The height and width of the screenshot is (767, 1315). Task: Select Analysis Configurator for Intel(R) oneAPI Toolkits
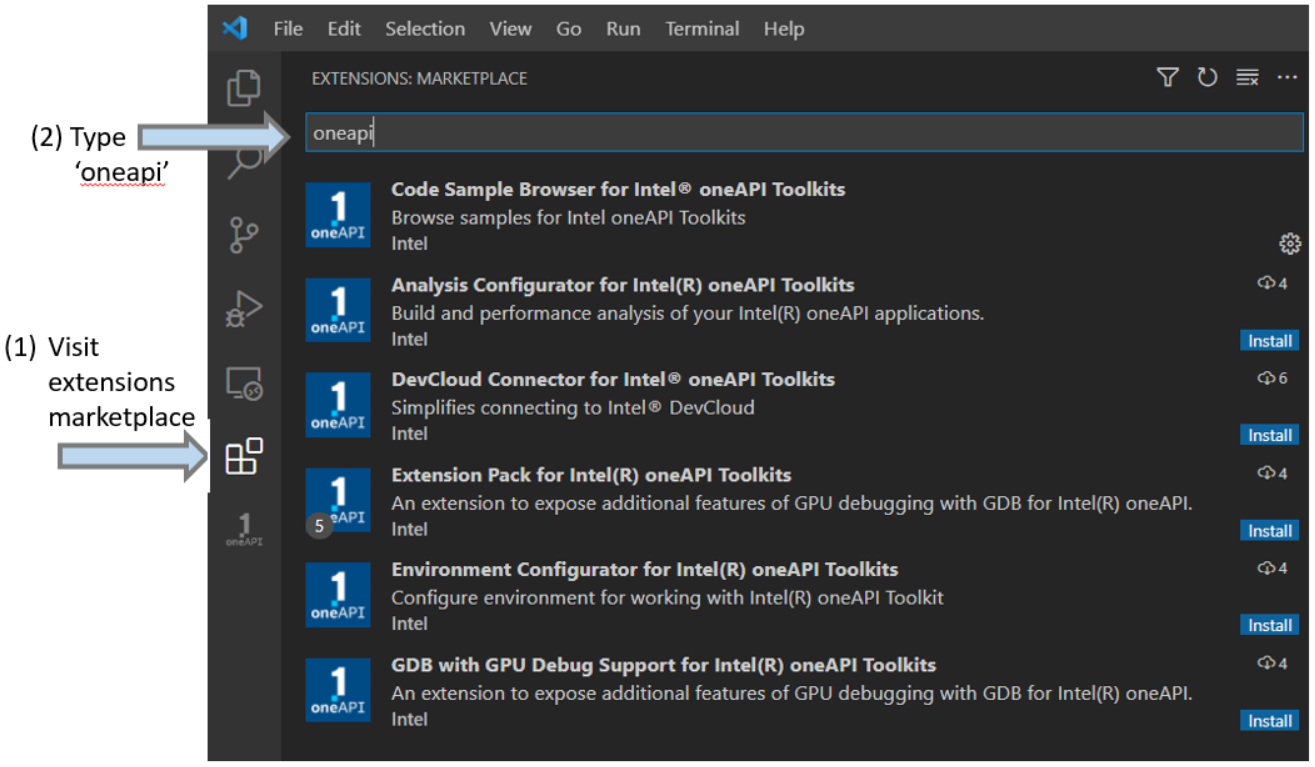click(623, 285)
